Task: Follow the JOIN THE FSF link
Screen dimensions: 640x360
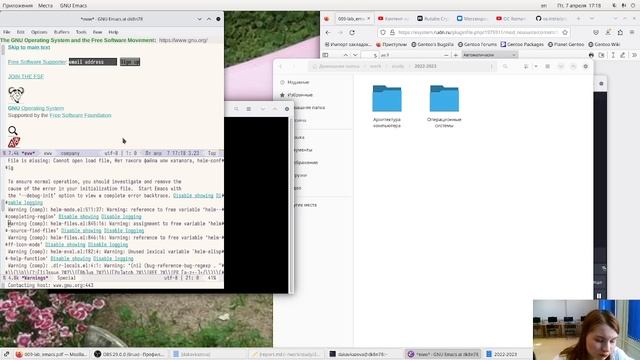Action: tap(26, 77)
